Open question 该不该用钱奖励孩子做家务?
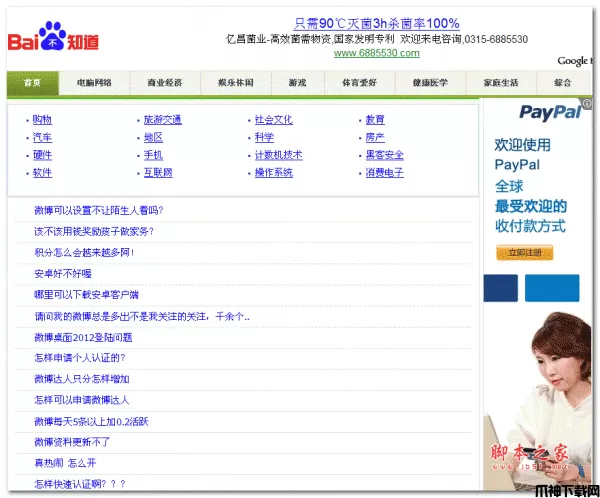Image resolution: width=600 pixels, height=498 pixels. point(94,232)
